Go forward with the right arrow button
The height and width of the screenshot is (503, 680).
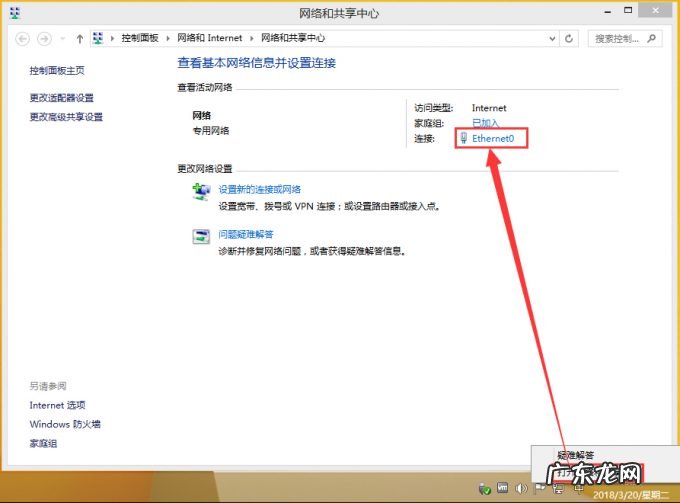coord(44,39)
